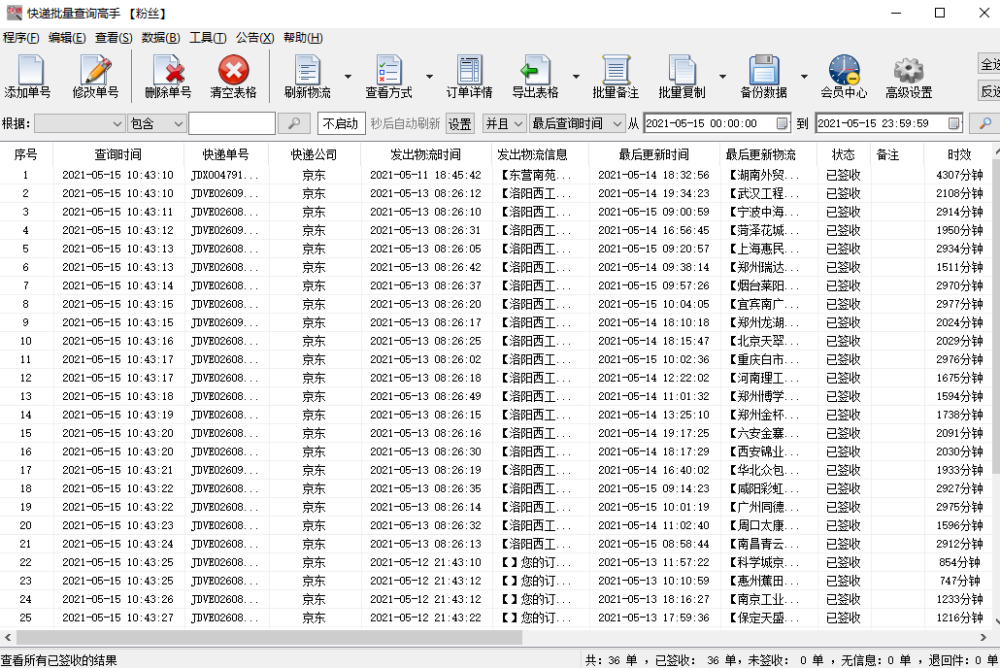Open the 帮助(H) menu
The height and width of the screenshot is (668, 1000).
(x=303, y=38)
